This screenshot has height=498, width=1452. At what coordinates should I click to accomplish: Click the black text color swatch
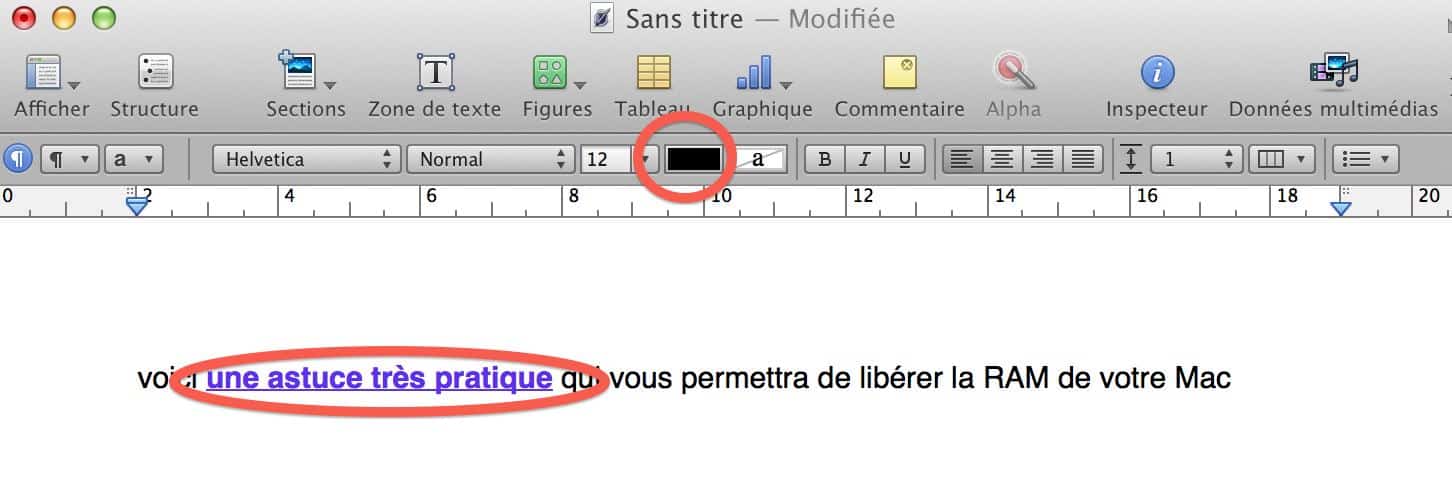(694, 158)
